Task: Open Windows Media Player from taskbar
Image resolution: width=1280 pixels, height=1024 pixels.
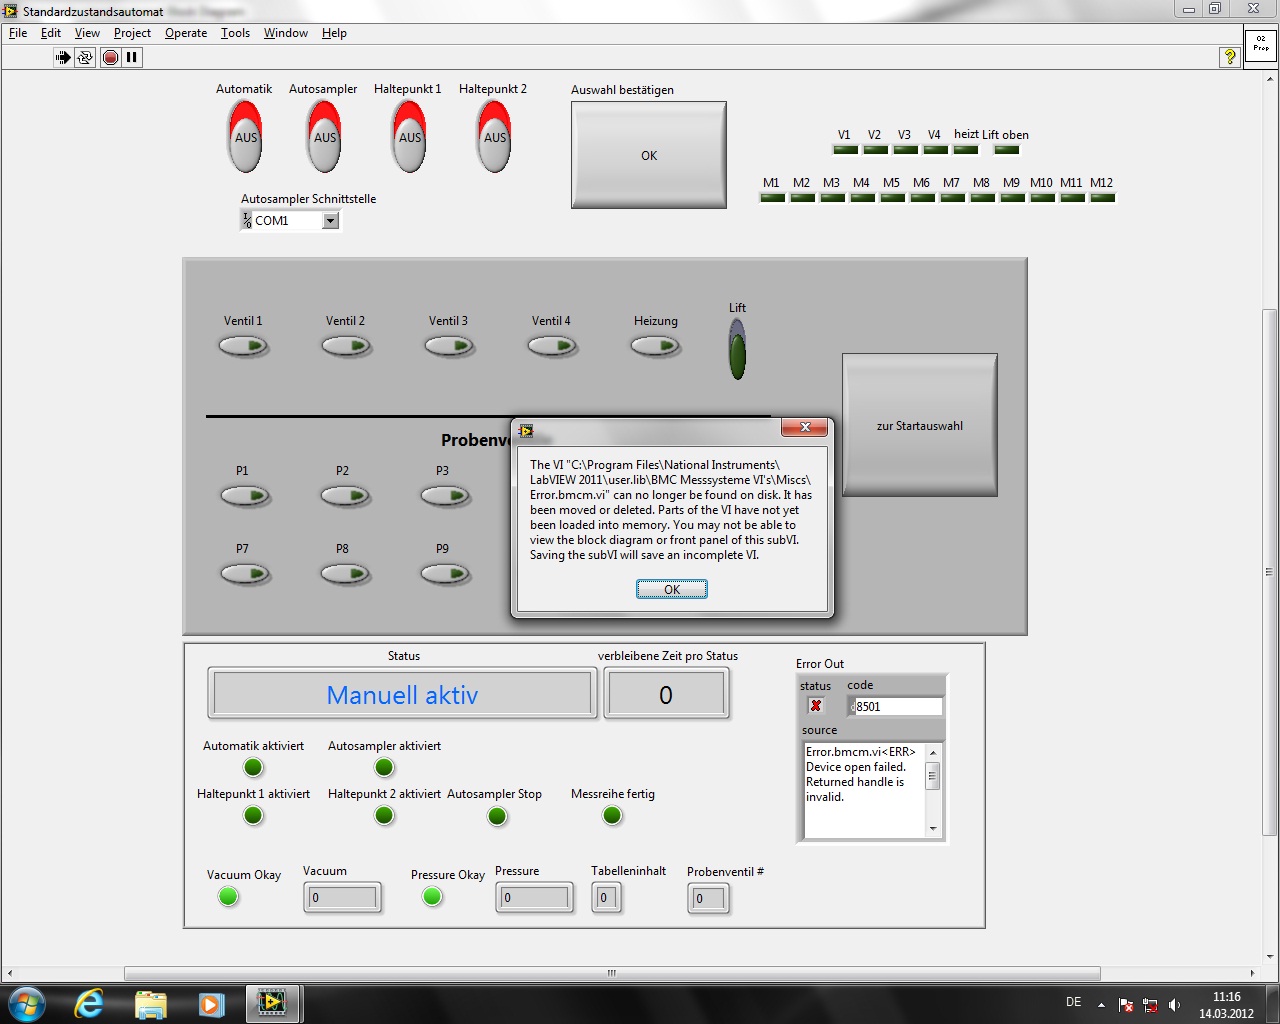Action: pos(211,1003)
